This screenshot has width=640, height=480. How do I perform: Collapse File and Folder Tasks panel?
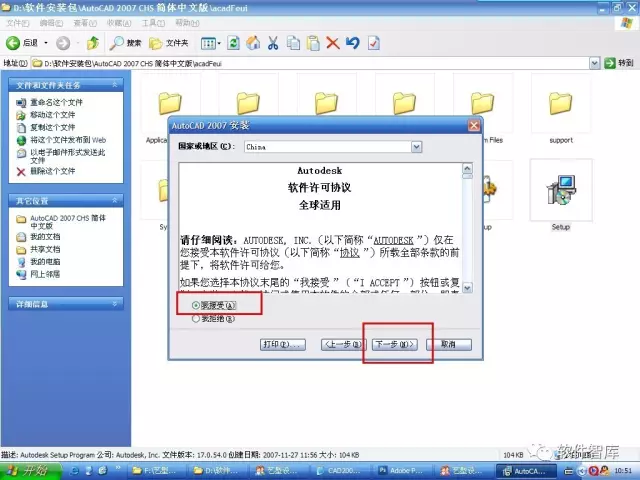[115, 85]
